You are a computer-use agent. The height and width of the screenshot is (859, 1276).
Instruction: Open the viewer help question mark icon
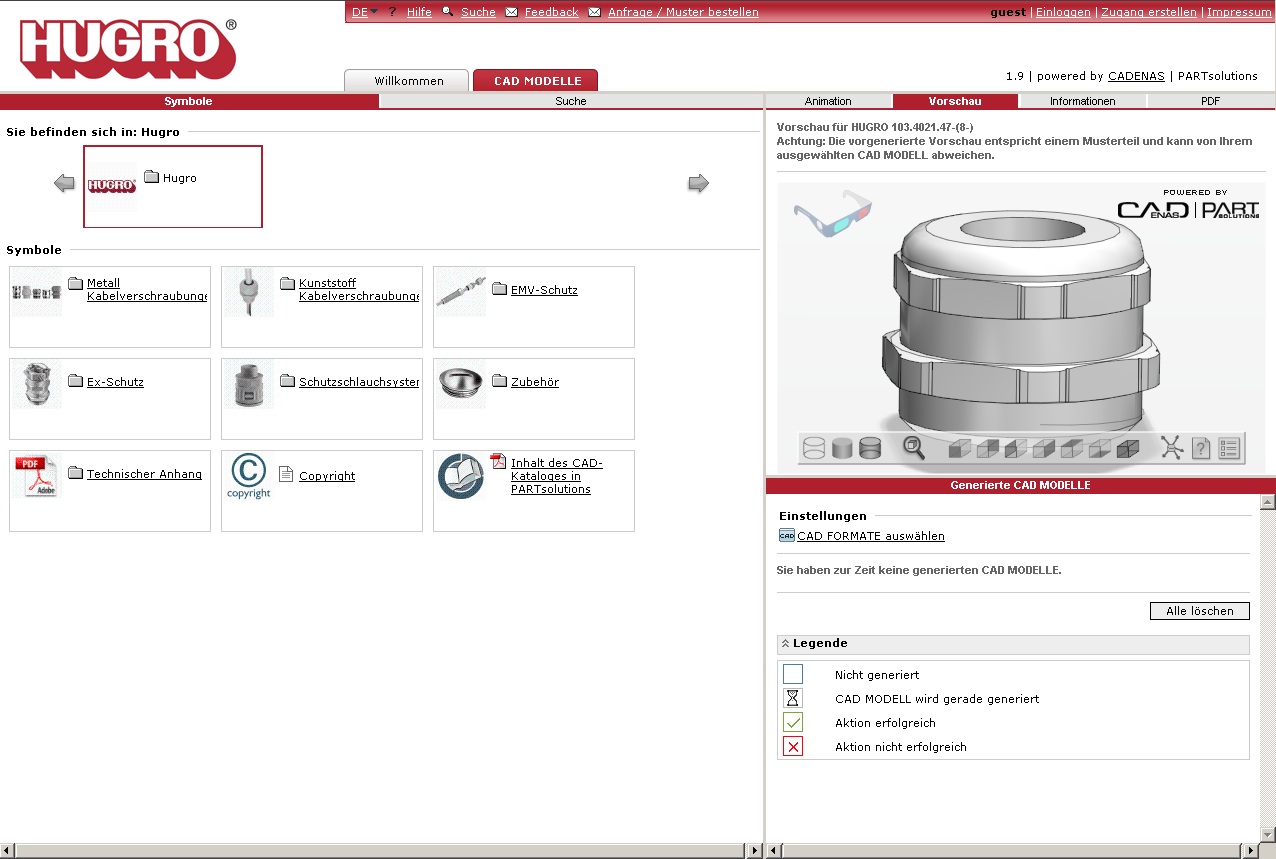coord(1201,448)
